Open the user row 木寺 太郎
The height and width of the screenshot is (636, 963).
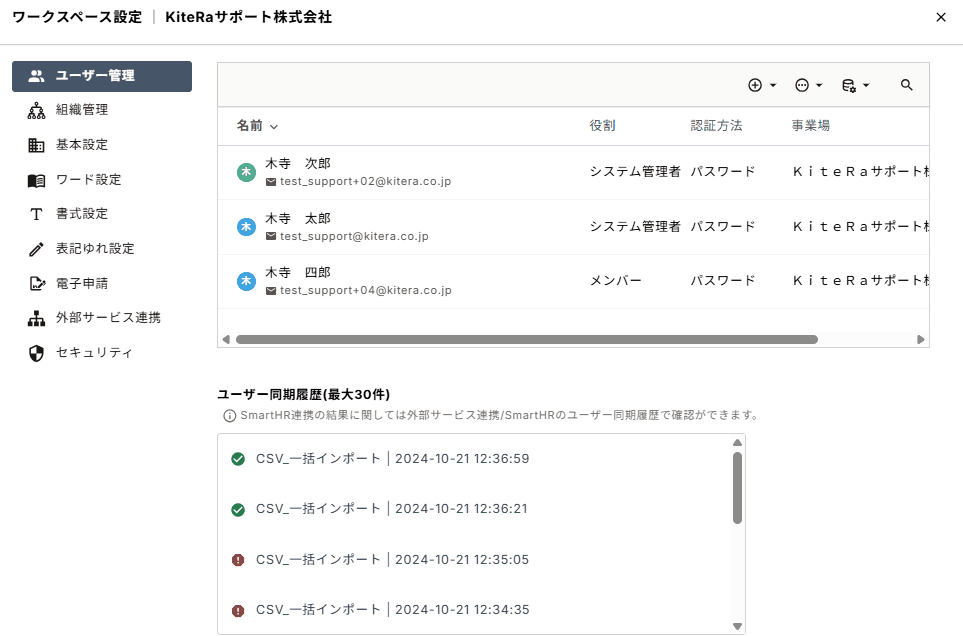[573, 227]
